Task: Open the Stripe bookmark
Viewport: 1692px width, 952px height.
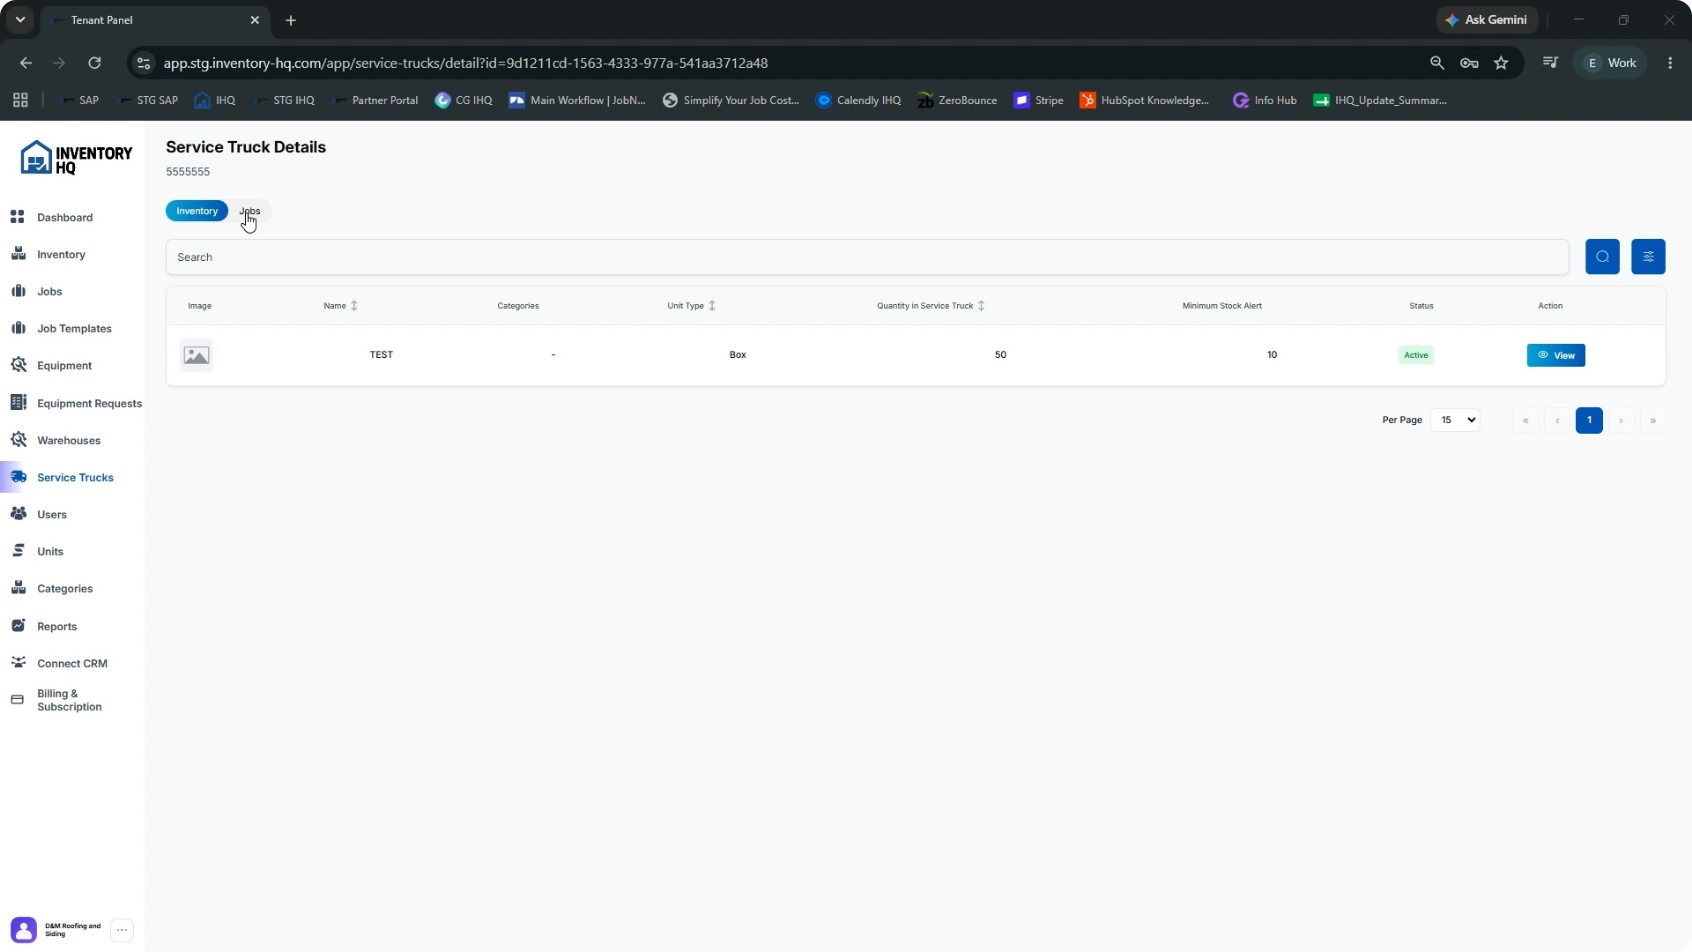Action: coord(1039,100)
